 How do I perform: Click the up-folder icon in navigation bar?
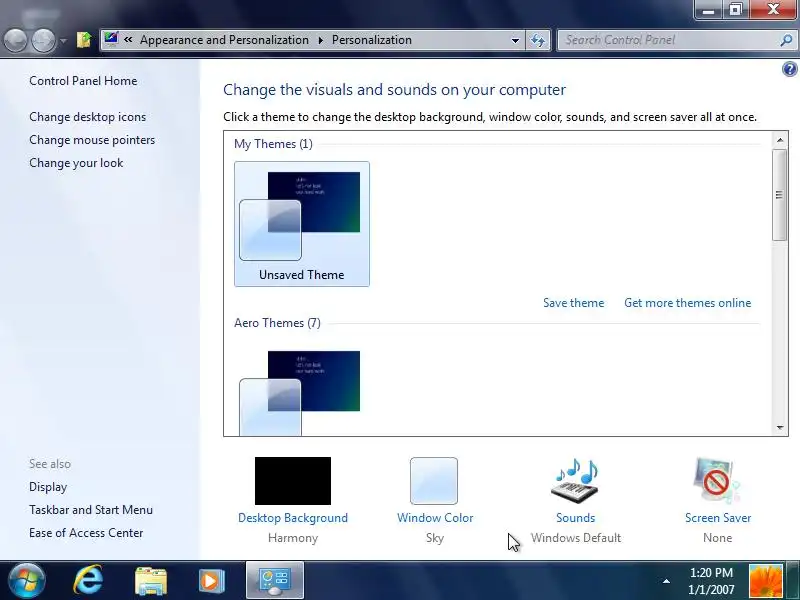tap(84, 40)
